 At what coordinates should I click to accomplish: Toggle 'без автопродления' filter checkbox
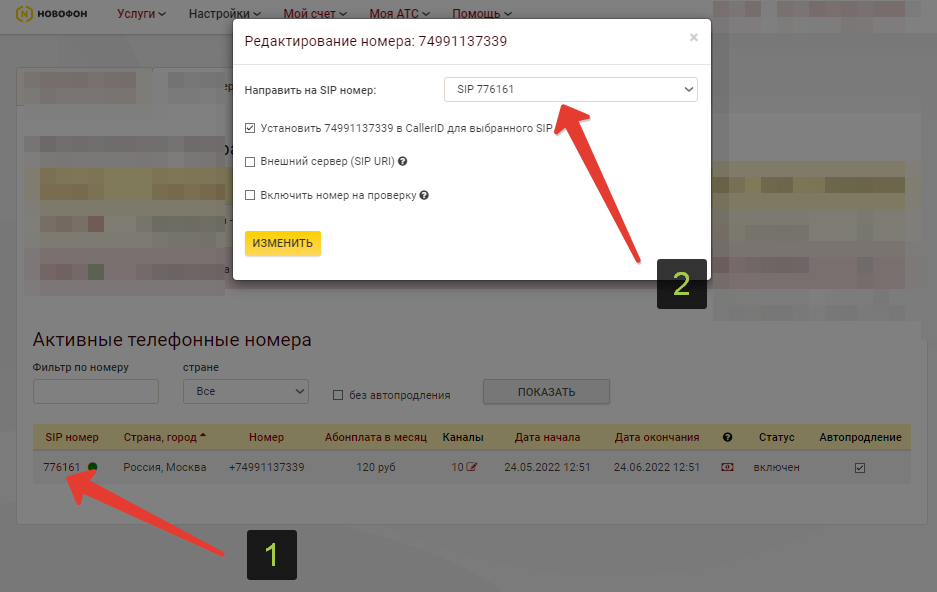(338, 395)
